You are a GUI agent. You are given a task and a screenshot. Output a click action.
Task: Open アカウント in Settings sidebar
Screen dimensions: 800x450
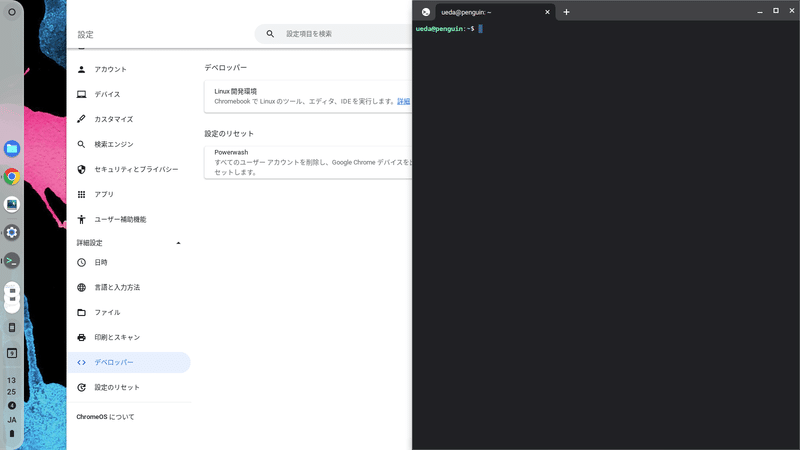point(110,69)
